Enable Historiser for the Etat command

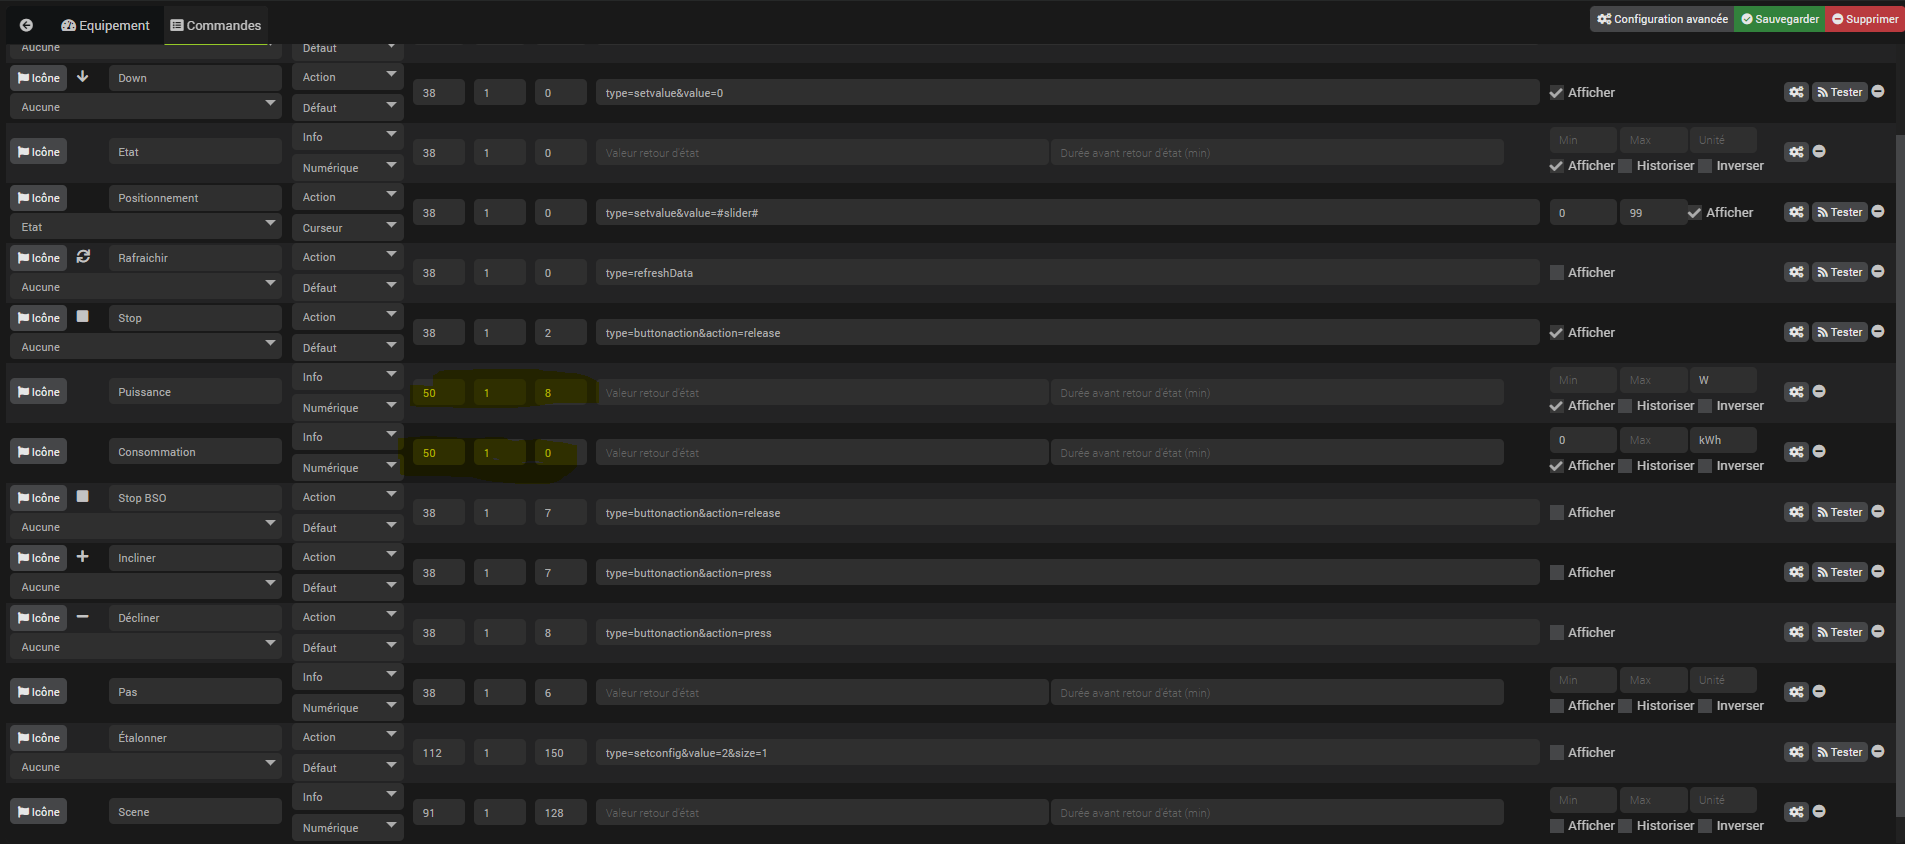pos(1625,166)
